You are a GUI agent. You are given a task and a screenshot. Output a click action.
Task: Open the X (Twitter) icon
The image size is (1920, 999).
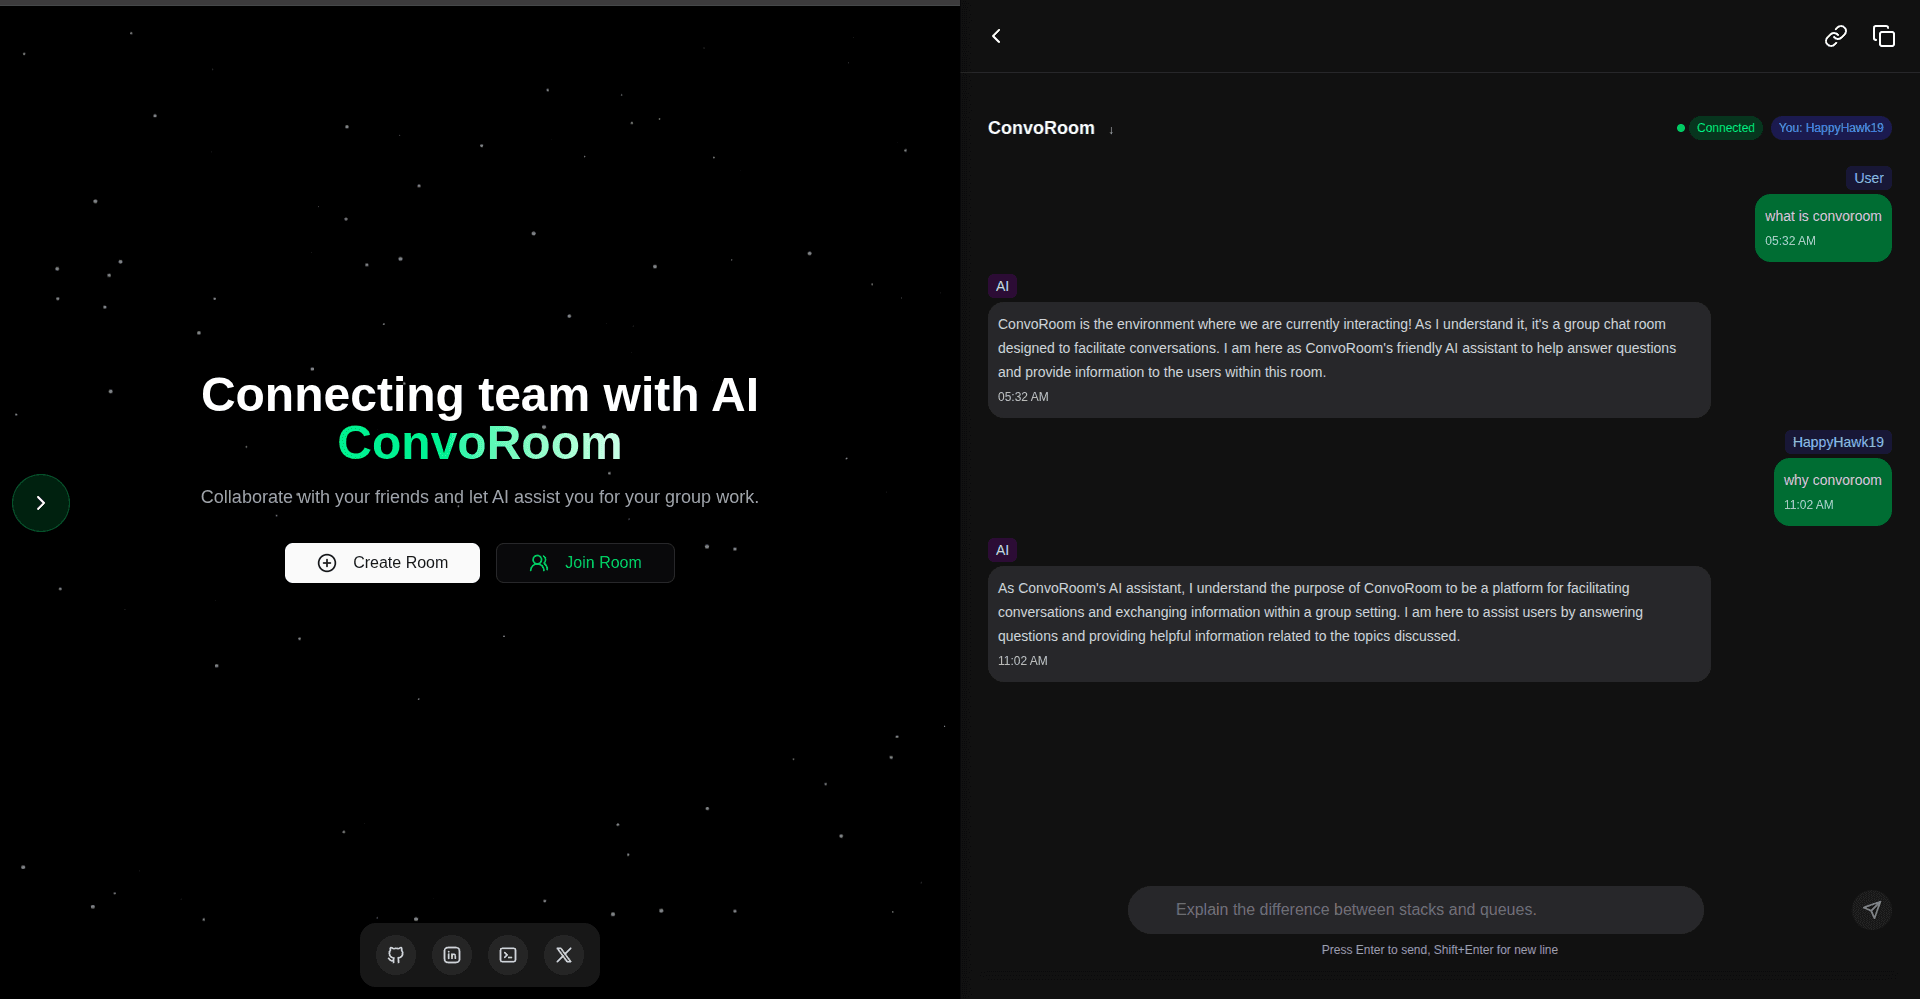pyautogui.click(x=563, y=955)
